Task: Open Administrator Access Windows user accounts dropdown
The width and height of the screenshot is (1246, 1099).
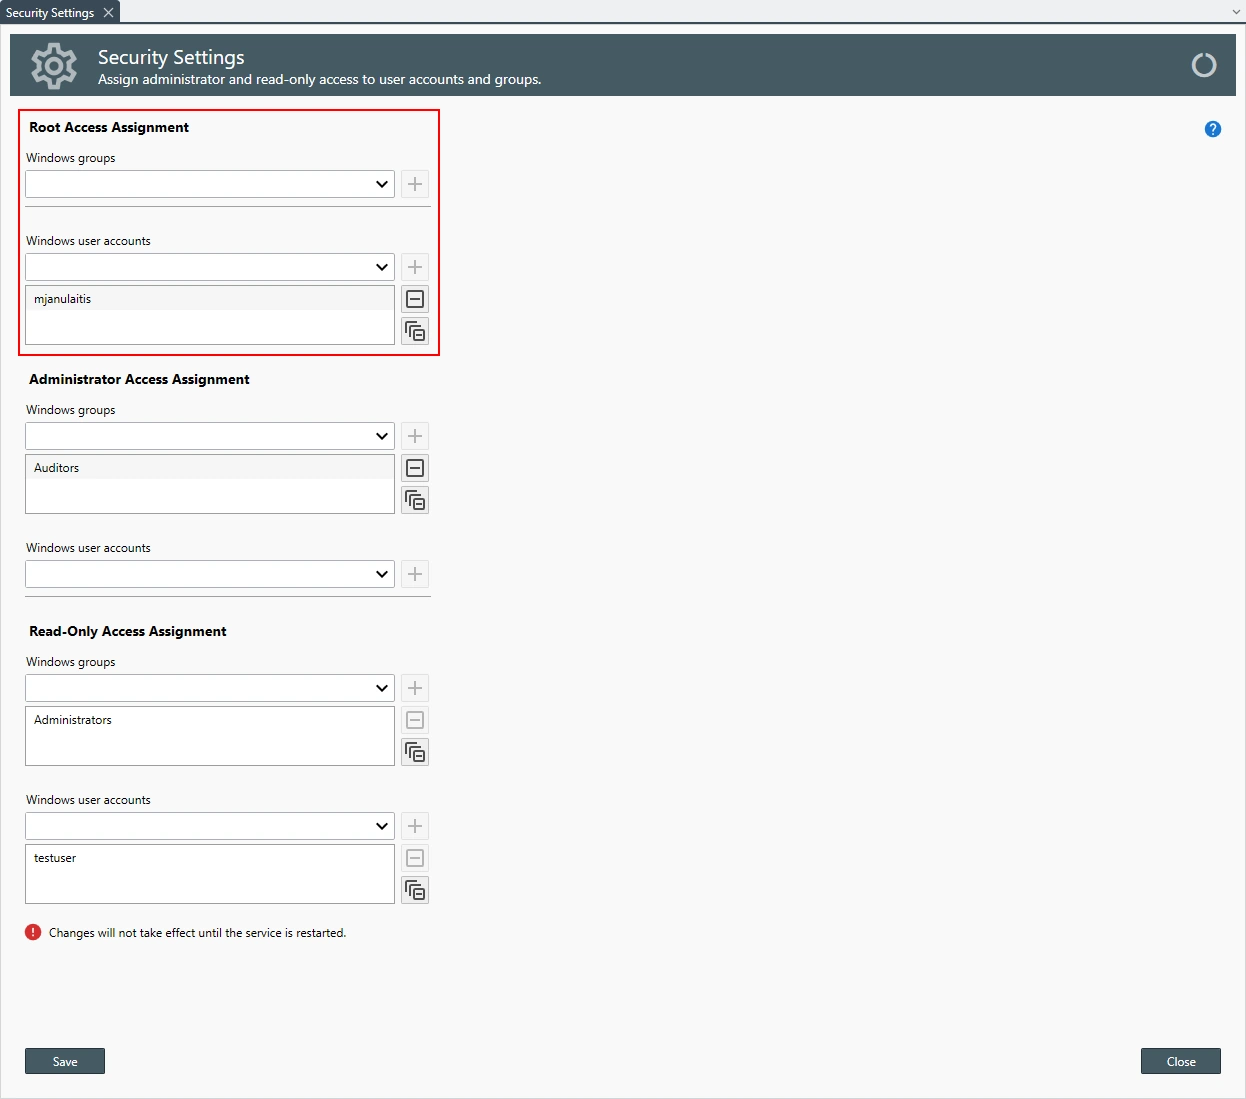Action: click(210, 574)
